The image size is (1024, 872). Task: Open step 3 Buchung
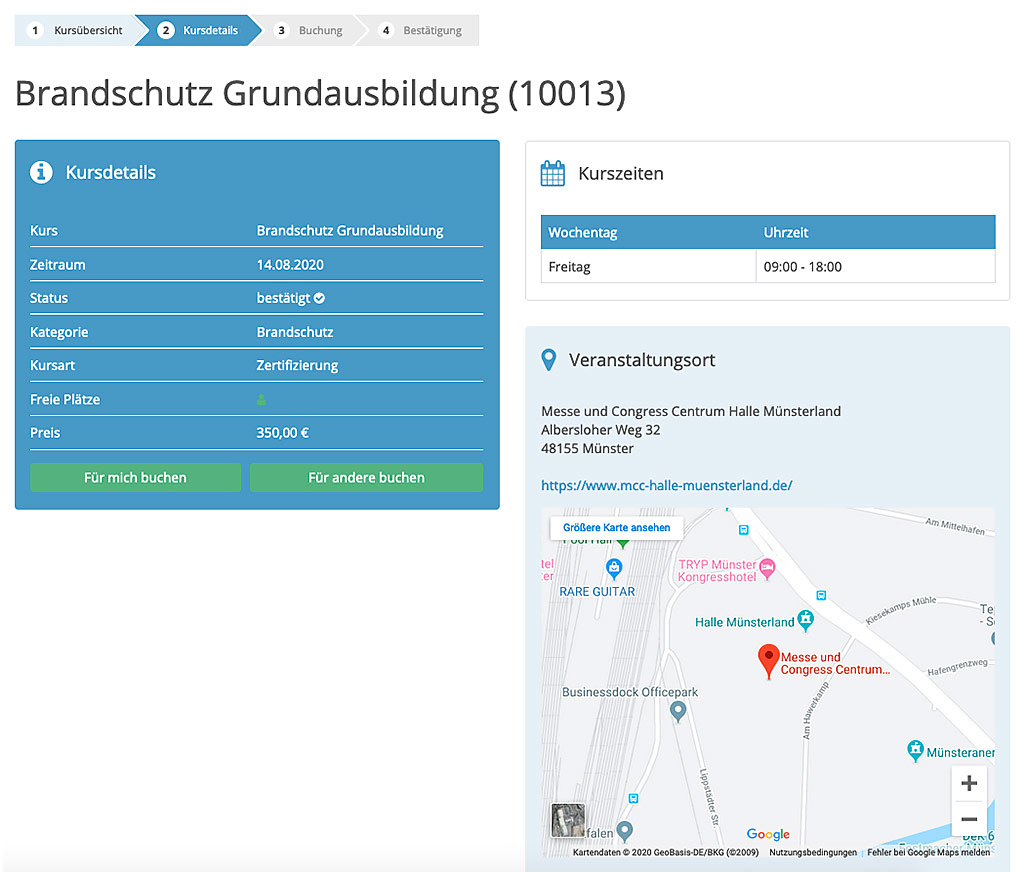pos(310,30)
